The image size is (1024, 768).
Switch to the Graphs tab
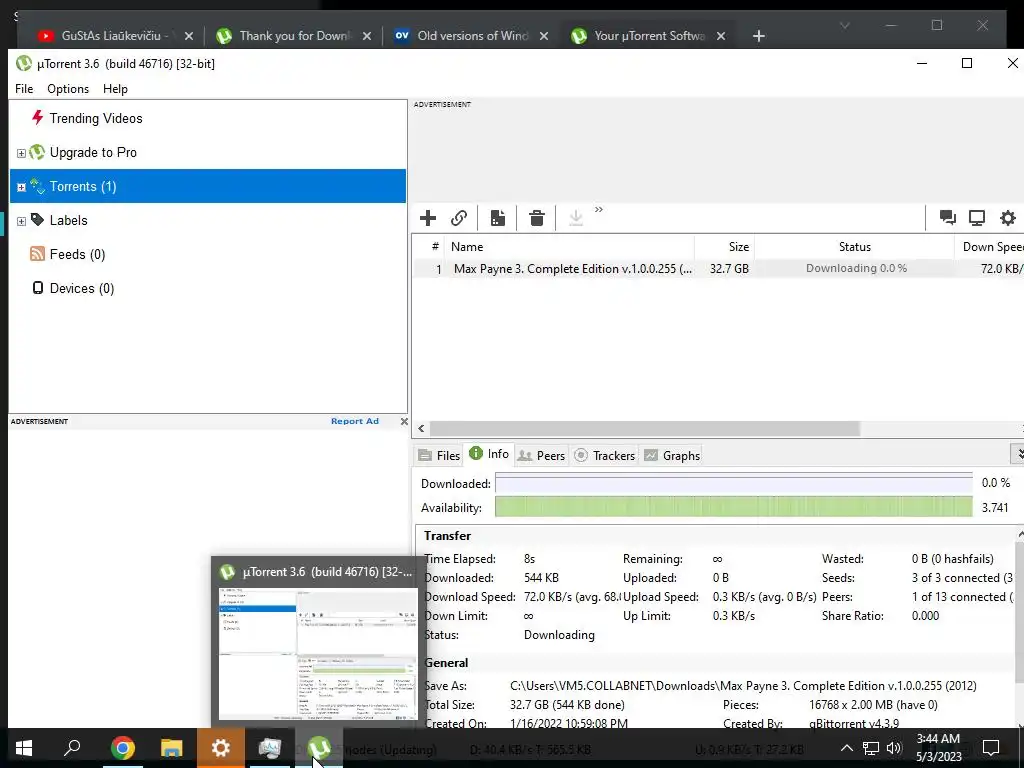pos(672,455)
